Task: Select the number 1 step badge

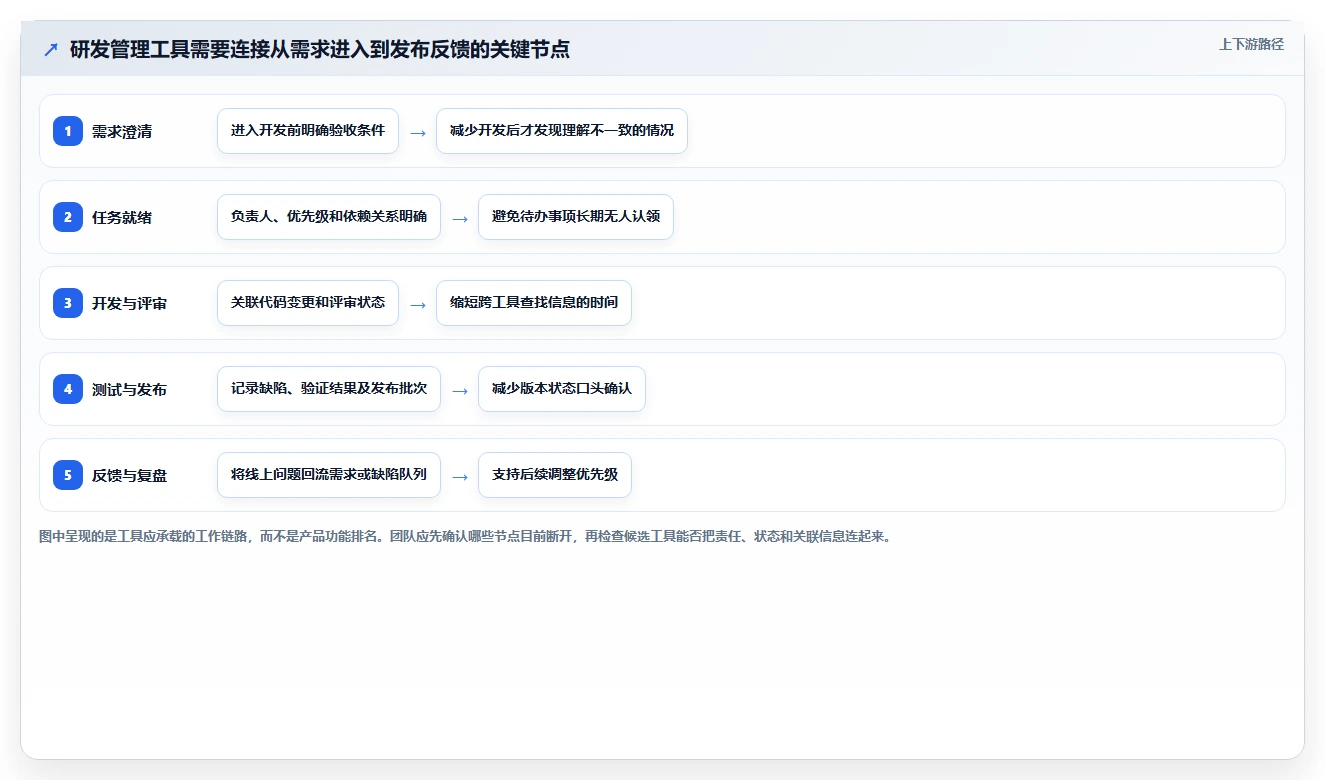Action: pos(68,131)
